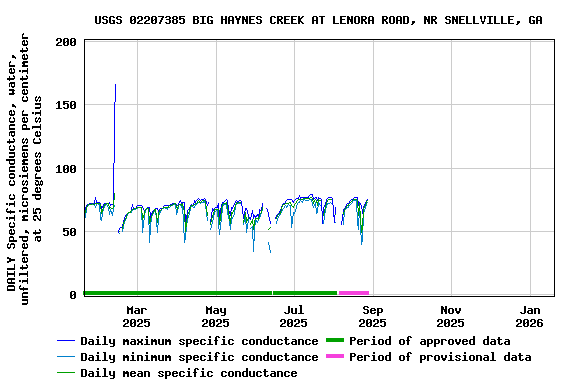Click the 'Jul 2025' x-axis label
Image resolution: width=576 pixels, height=384 pixels.
pyautogui.click(x=294, y=316)
